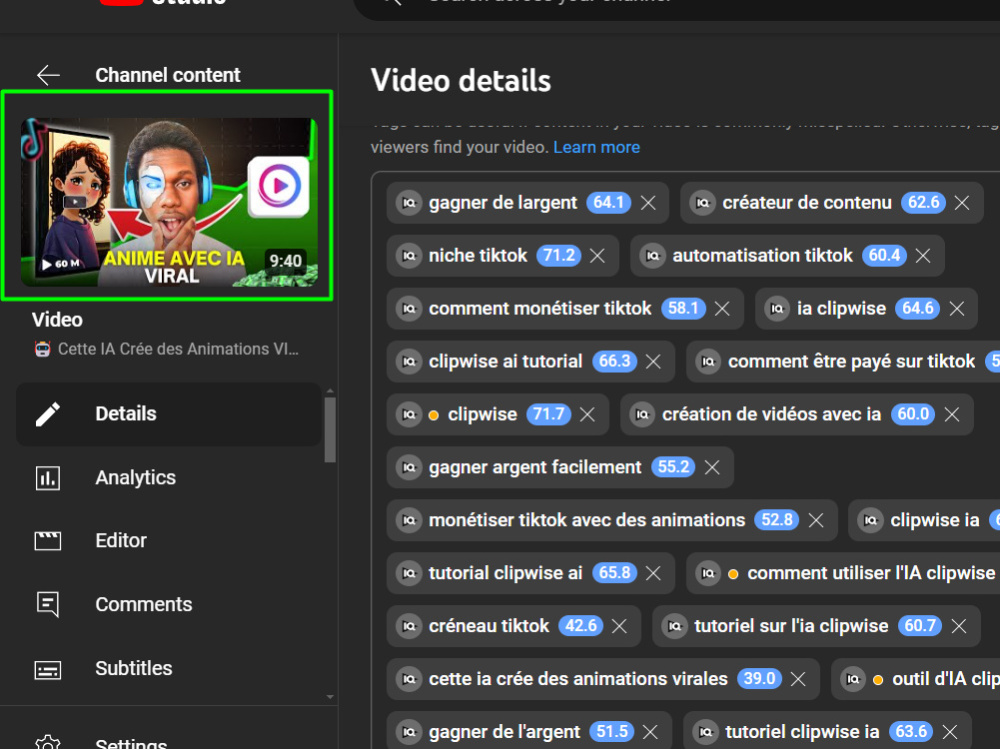Remove the 'créateur de contenu' tag
The width and height of the screenshot is (1000, 749).
tap(962, 203)
